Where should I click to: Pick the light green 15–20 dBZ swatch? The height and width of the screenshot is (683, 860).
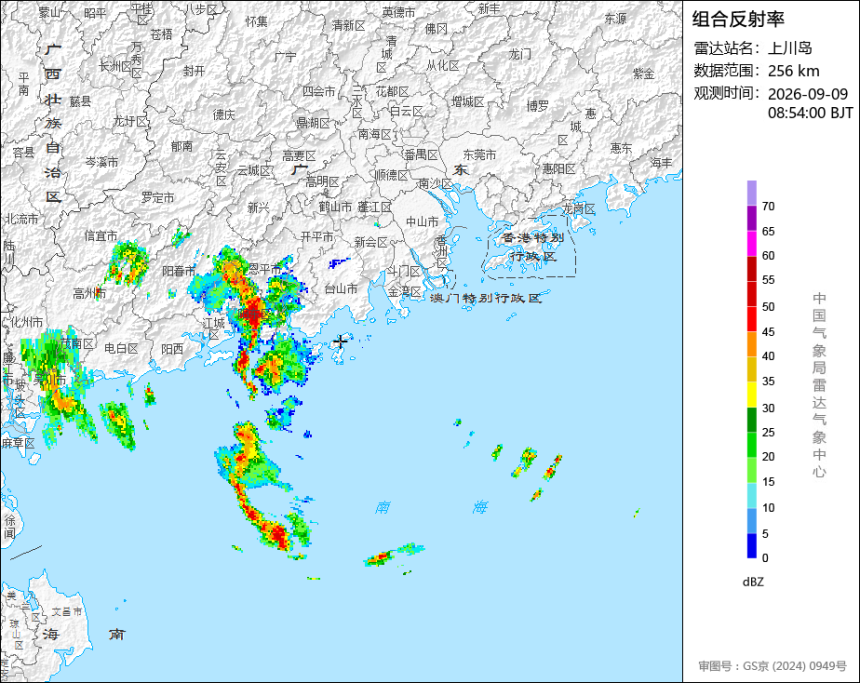[x=751, y=470]
